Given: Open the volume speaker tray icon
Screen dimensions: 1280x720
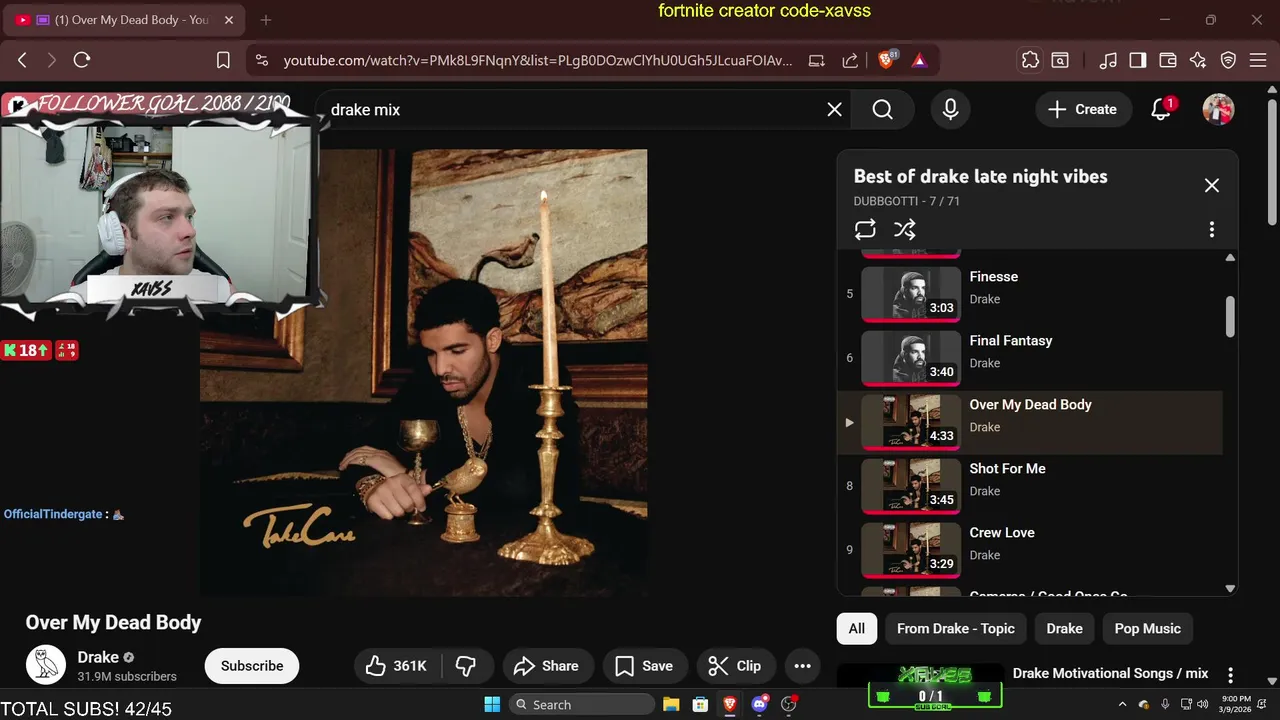Looking at the screenshot, I should [1202, 704].
